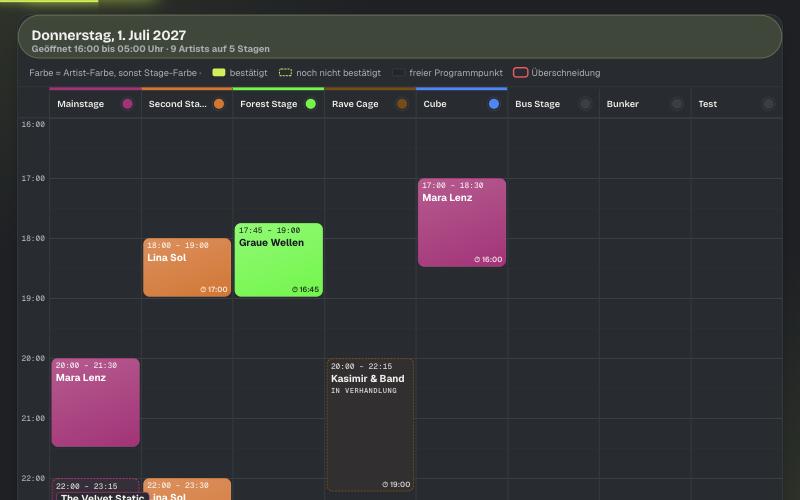Click clock icon 19:00 on Kasimir & Band card
Viewport: 800px width, 500px height.
[385, 484]
